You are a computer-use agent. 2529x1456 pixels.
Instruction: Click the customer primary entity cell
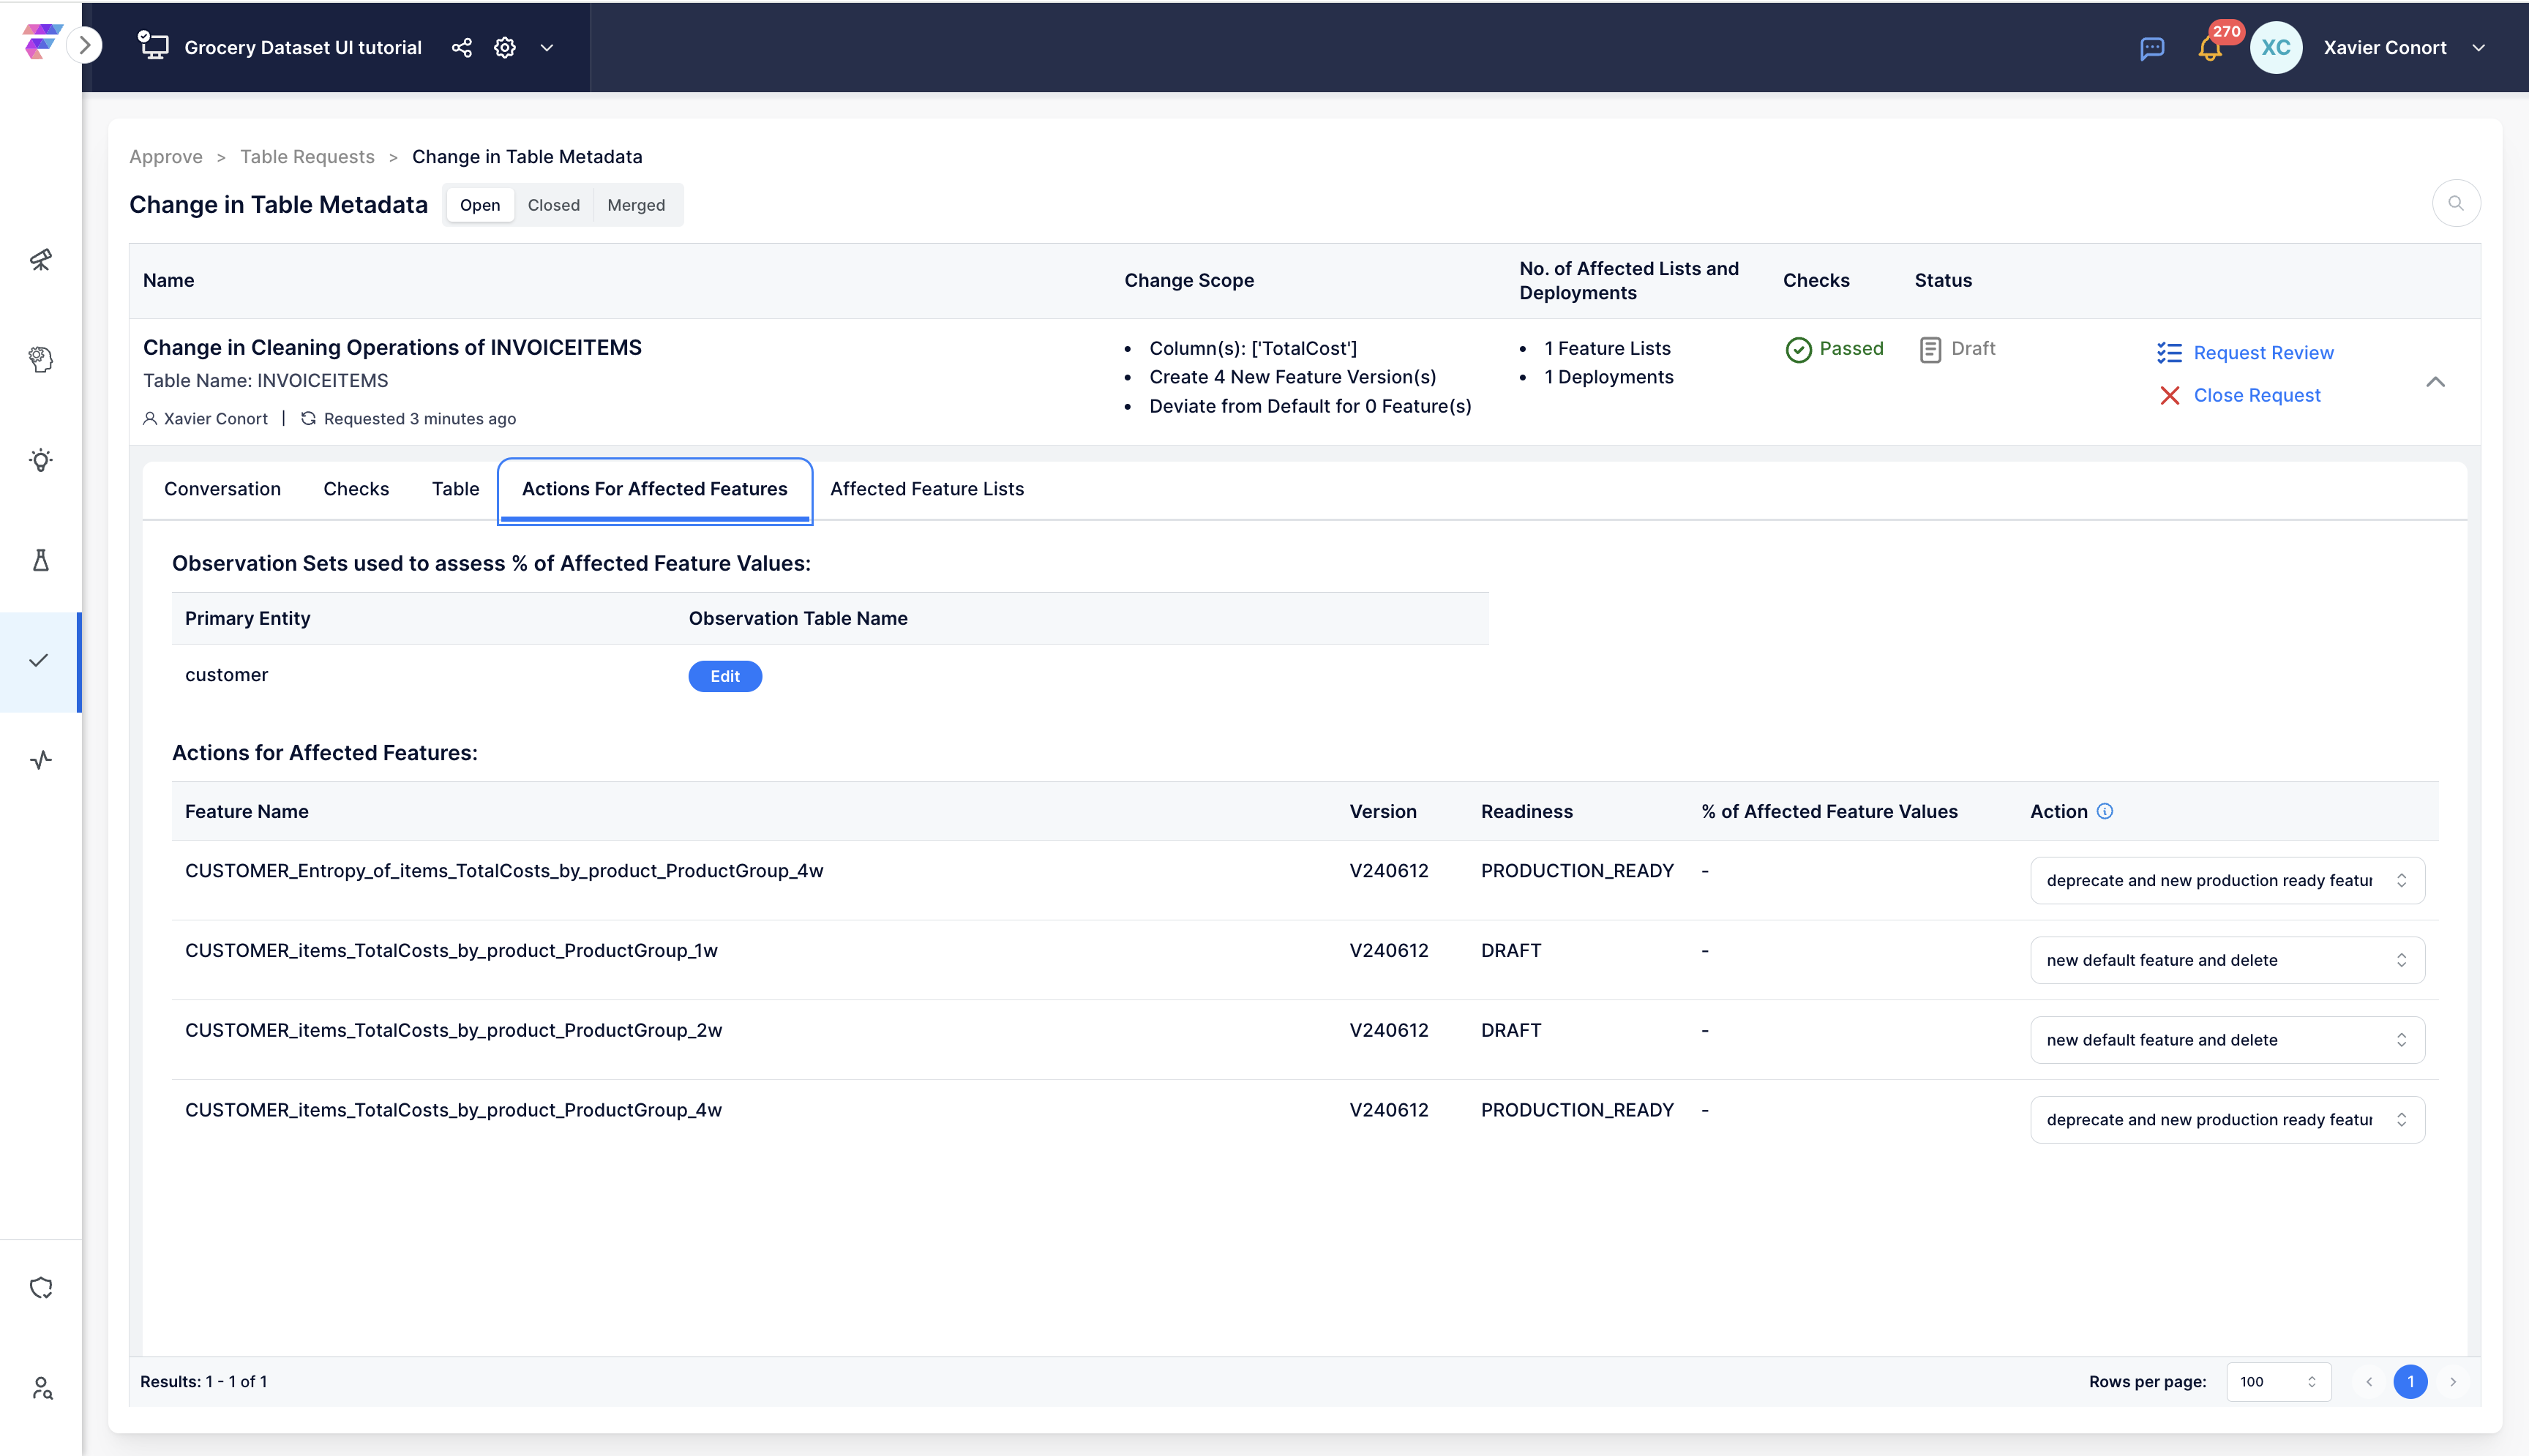(226, 675)
